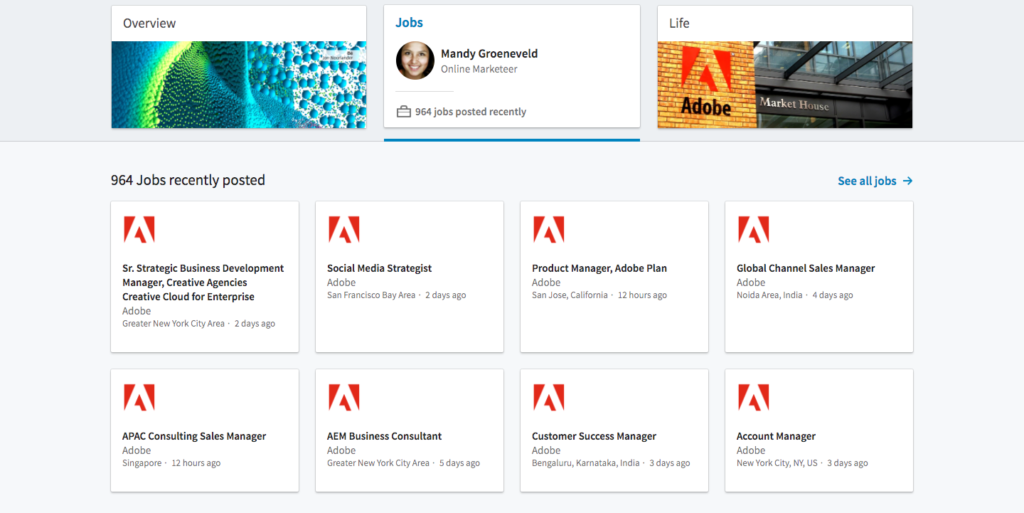Click '5 days ago' on AEM Business Consultant card
The height and width of the screenshot is (513, 1024).
(x=460, y=463)
